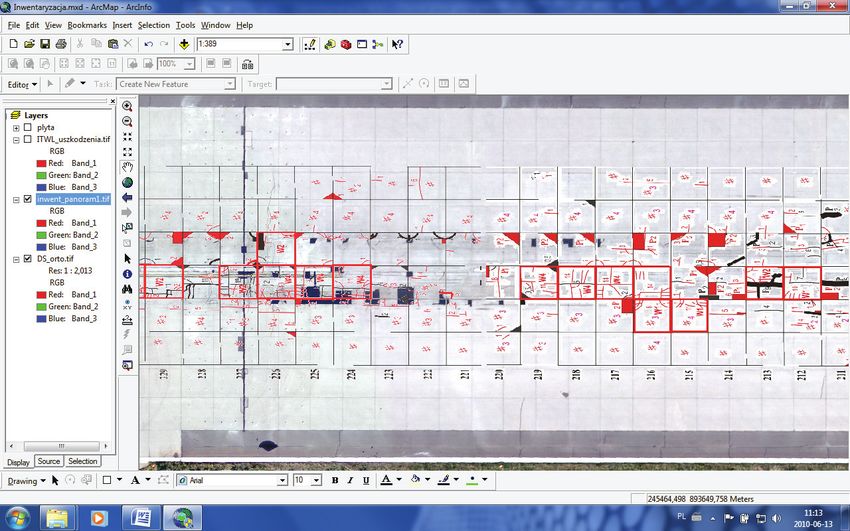Click the Fixed Zoom Out icon
The image size is (850, 531).
[127, 152]
